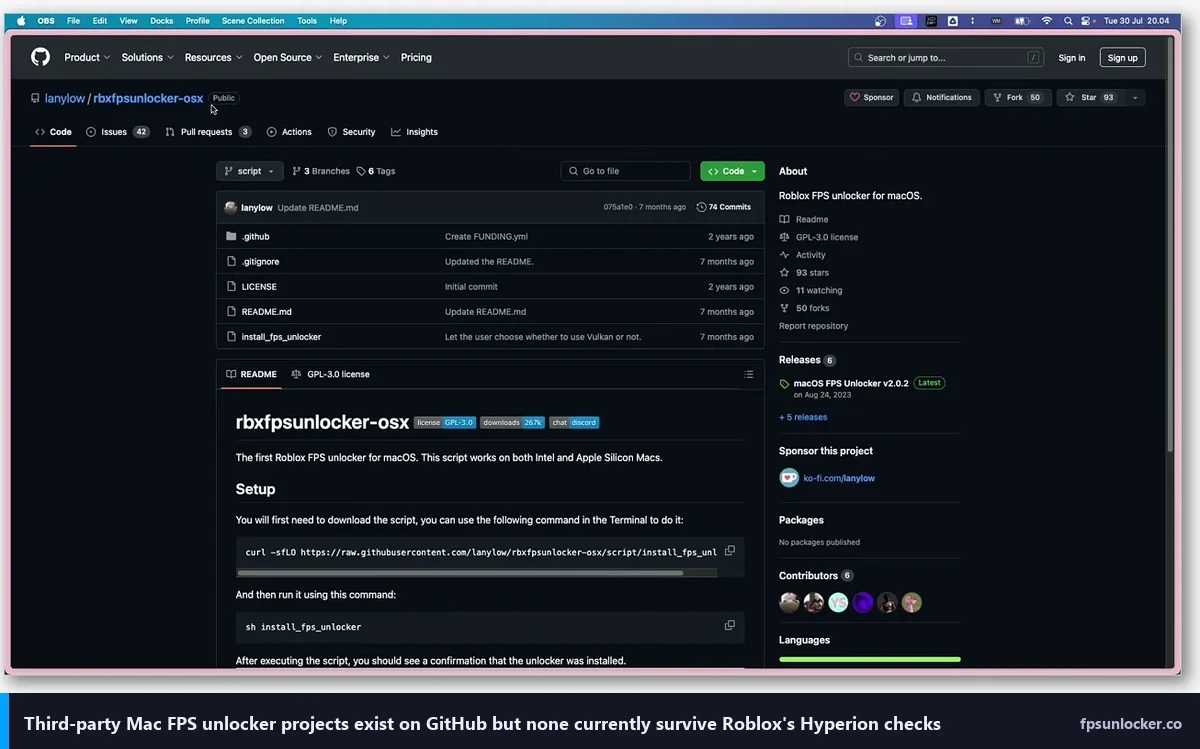Open the script branch selector dropdown
Image resolution: width=1200 pixels, height=749 pixels.
[x=250, y=171]
